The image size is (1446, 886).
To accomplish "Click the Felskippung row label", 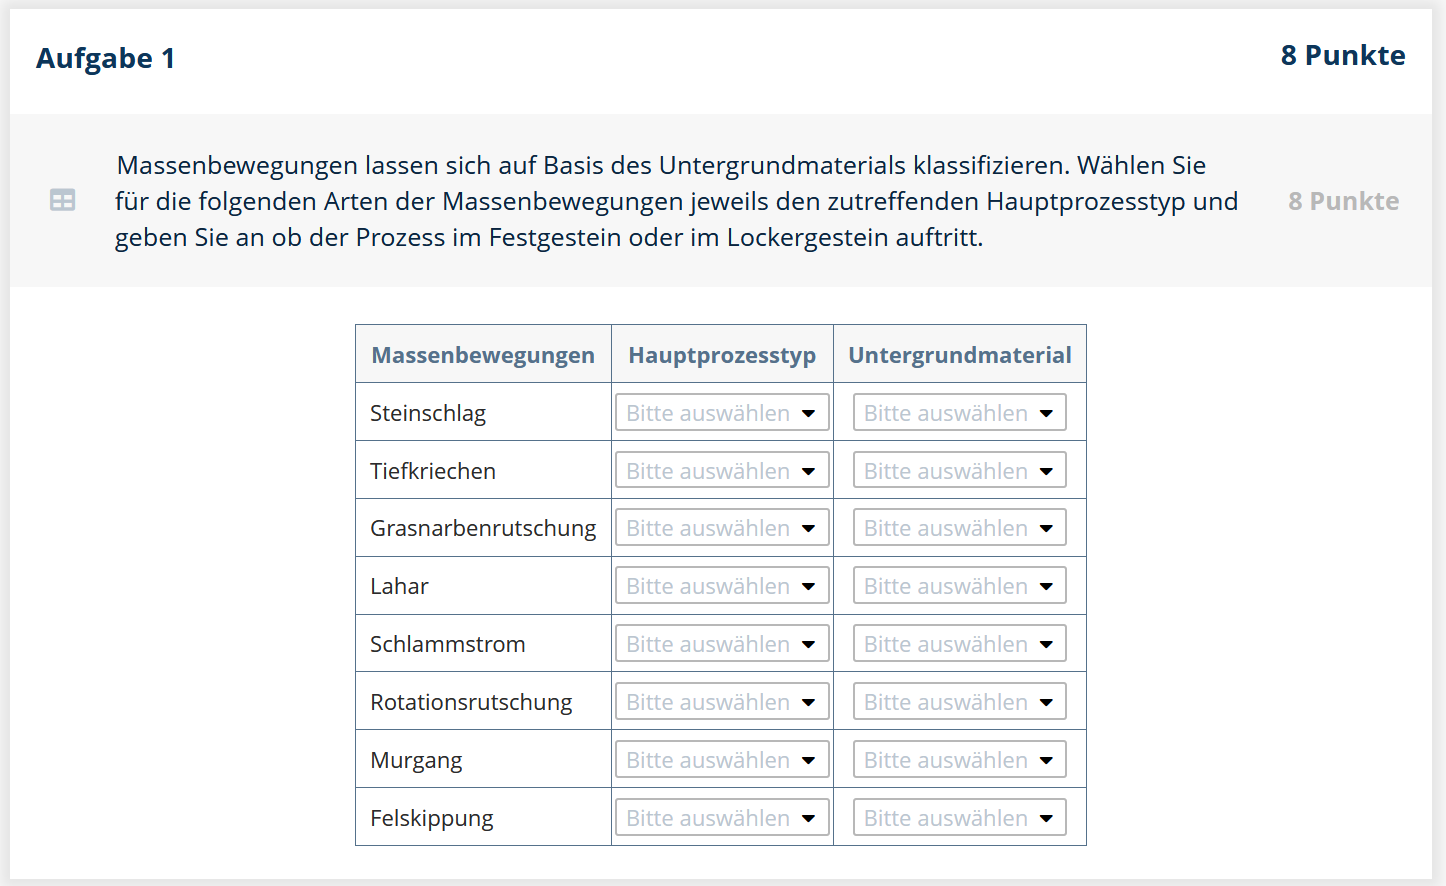I will tap(432, 818).
